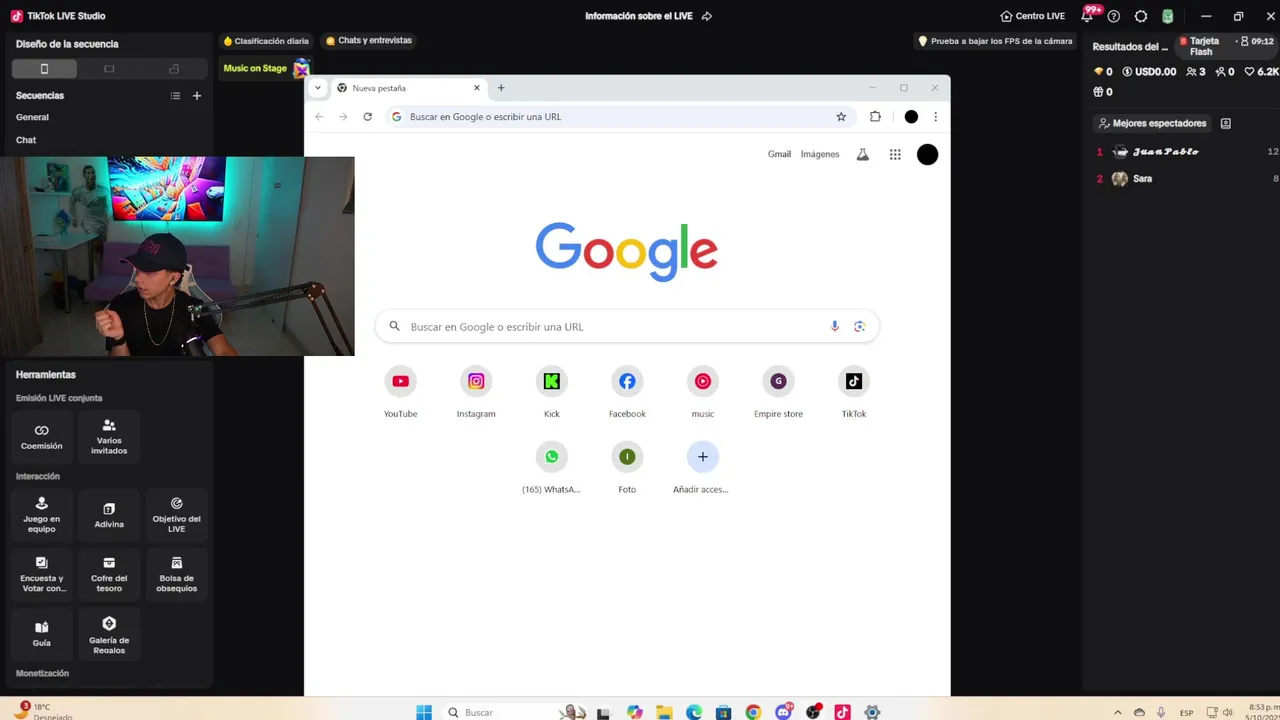Click the green profile avatar in title bar
The image size is (1280, 720).
tap(1168, 16)
